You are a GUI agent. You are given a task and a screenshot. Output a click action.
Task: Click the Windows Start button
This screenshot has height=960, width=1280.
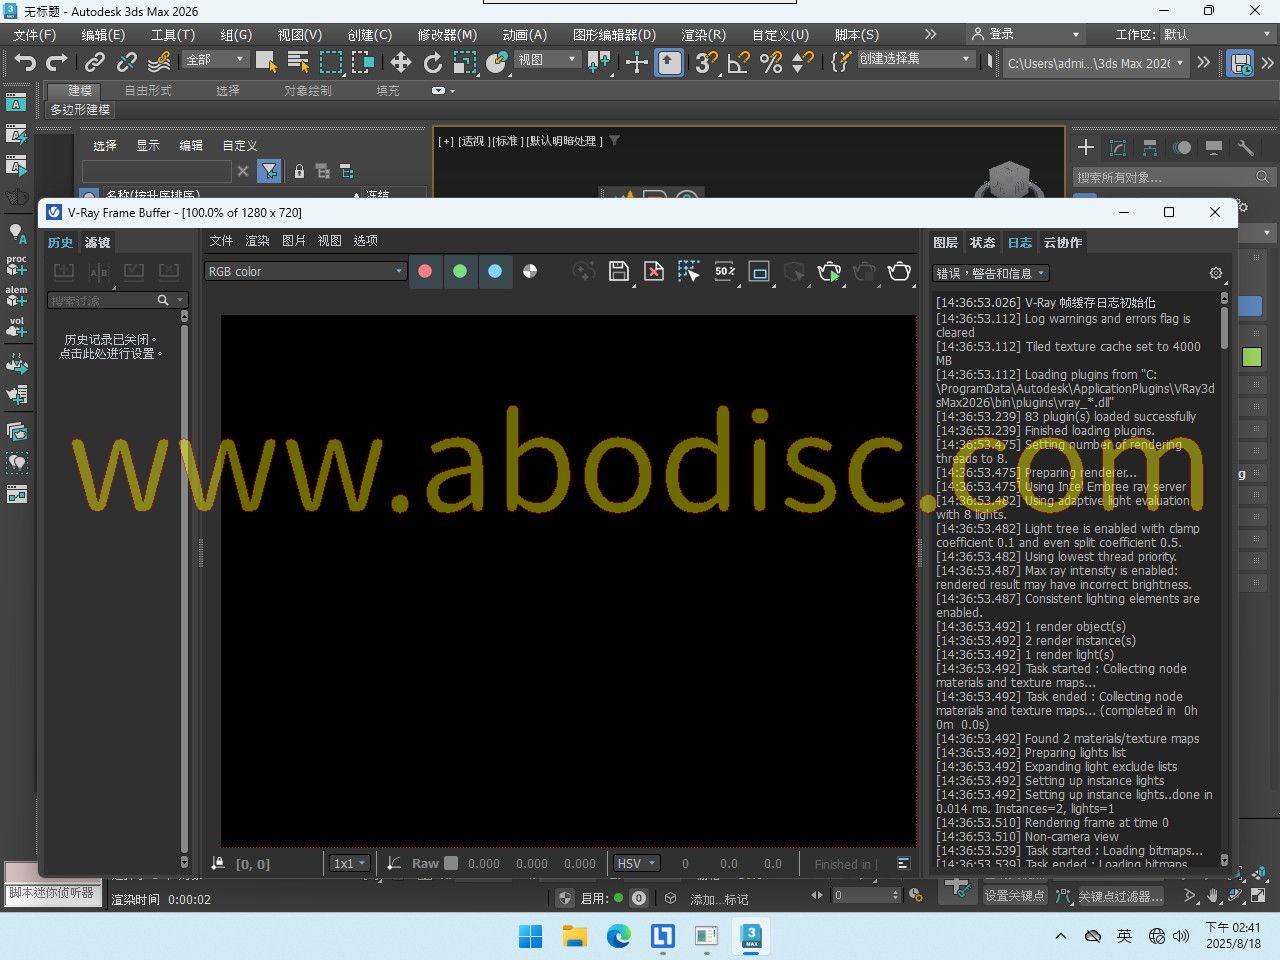[x=530, y=936]
